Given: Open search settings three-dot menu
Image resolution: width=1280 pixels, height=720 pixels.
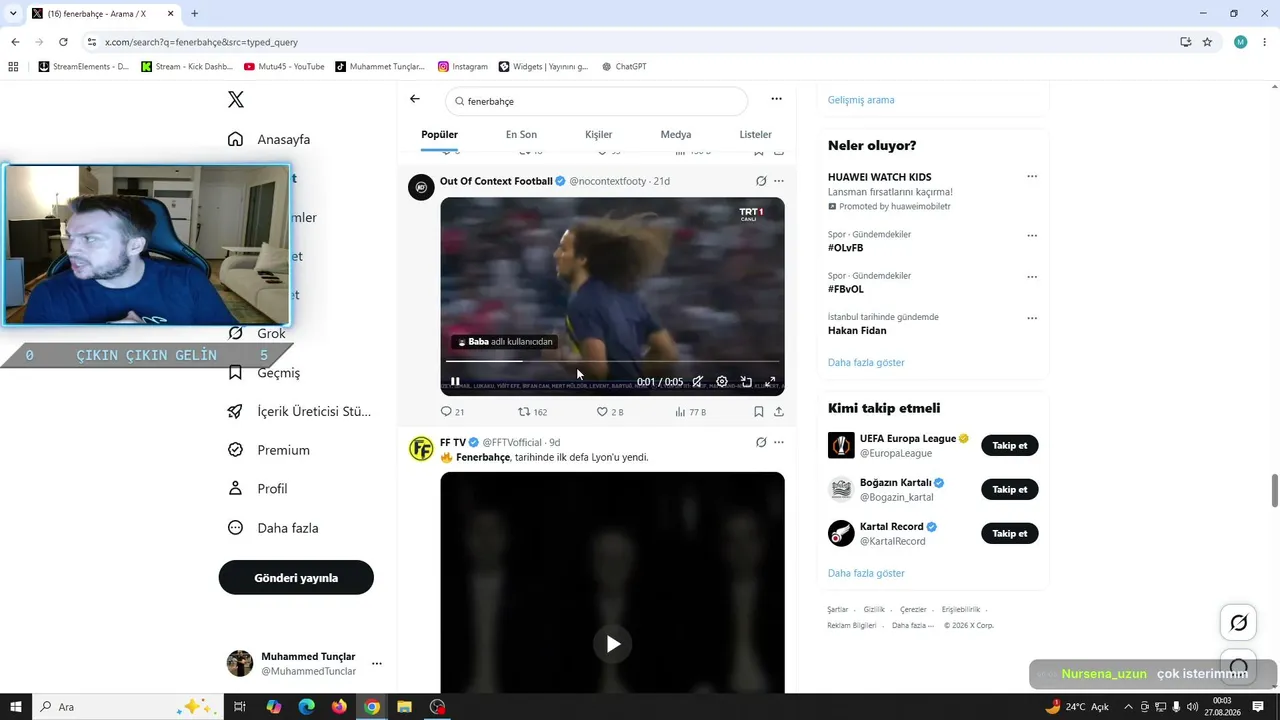Looking at the screenshot, I should pyautogui.click(x=776, y=99).
